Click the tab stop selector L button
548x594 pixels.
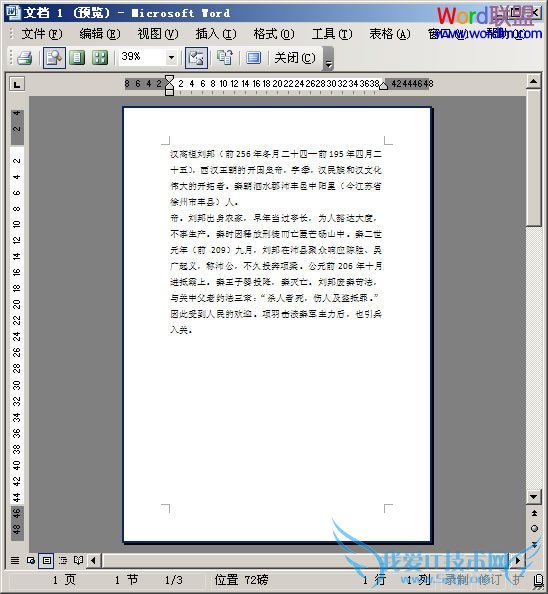point(17,84)
